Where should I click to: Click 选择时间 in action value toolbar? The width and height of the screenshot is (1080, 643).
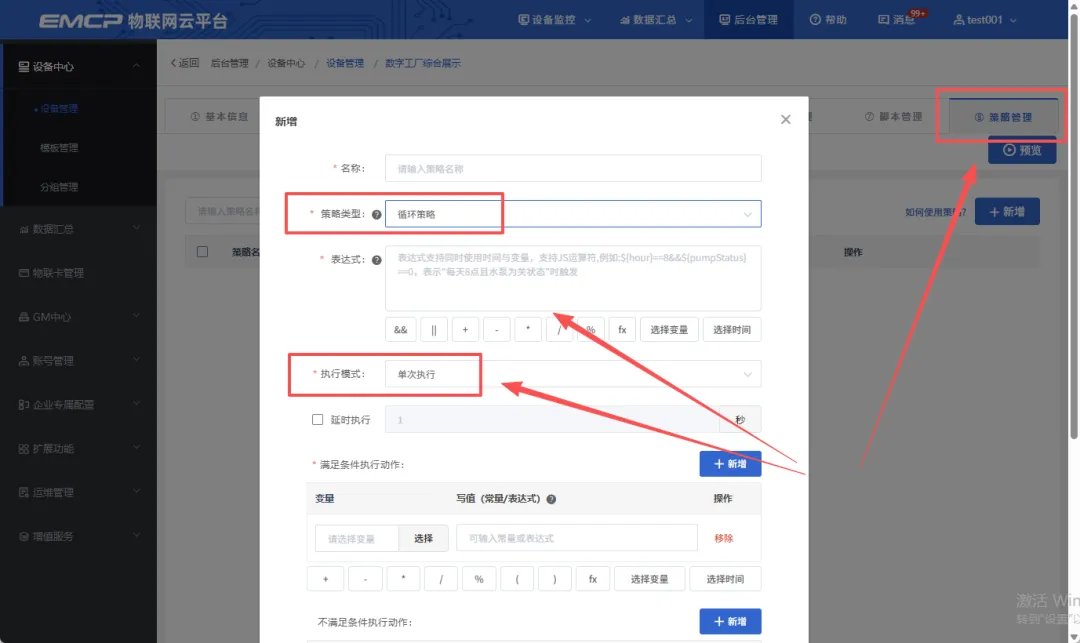[x=725, y=579]
